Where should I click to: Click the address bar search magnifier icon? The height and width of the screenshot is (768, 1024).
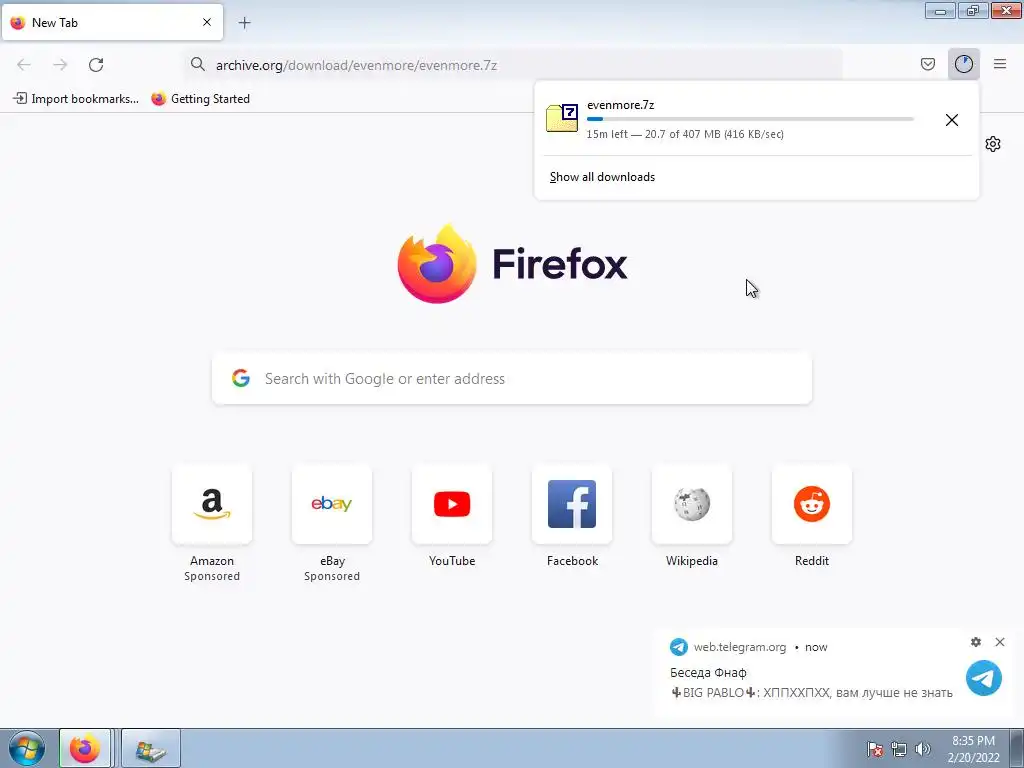[x=198, y=64]
